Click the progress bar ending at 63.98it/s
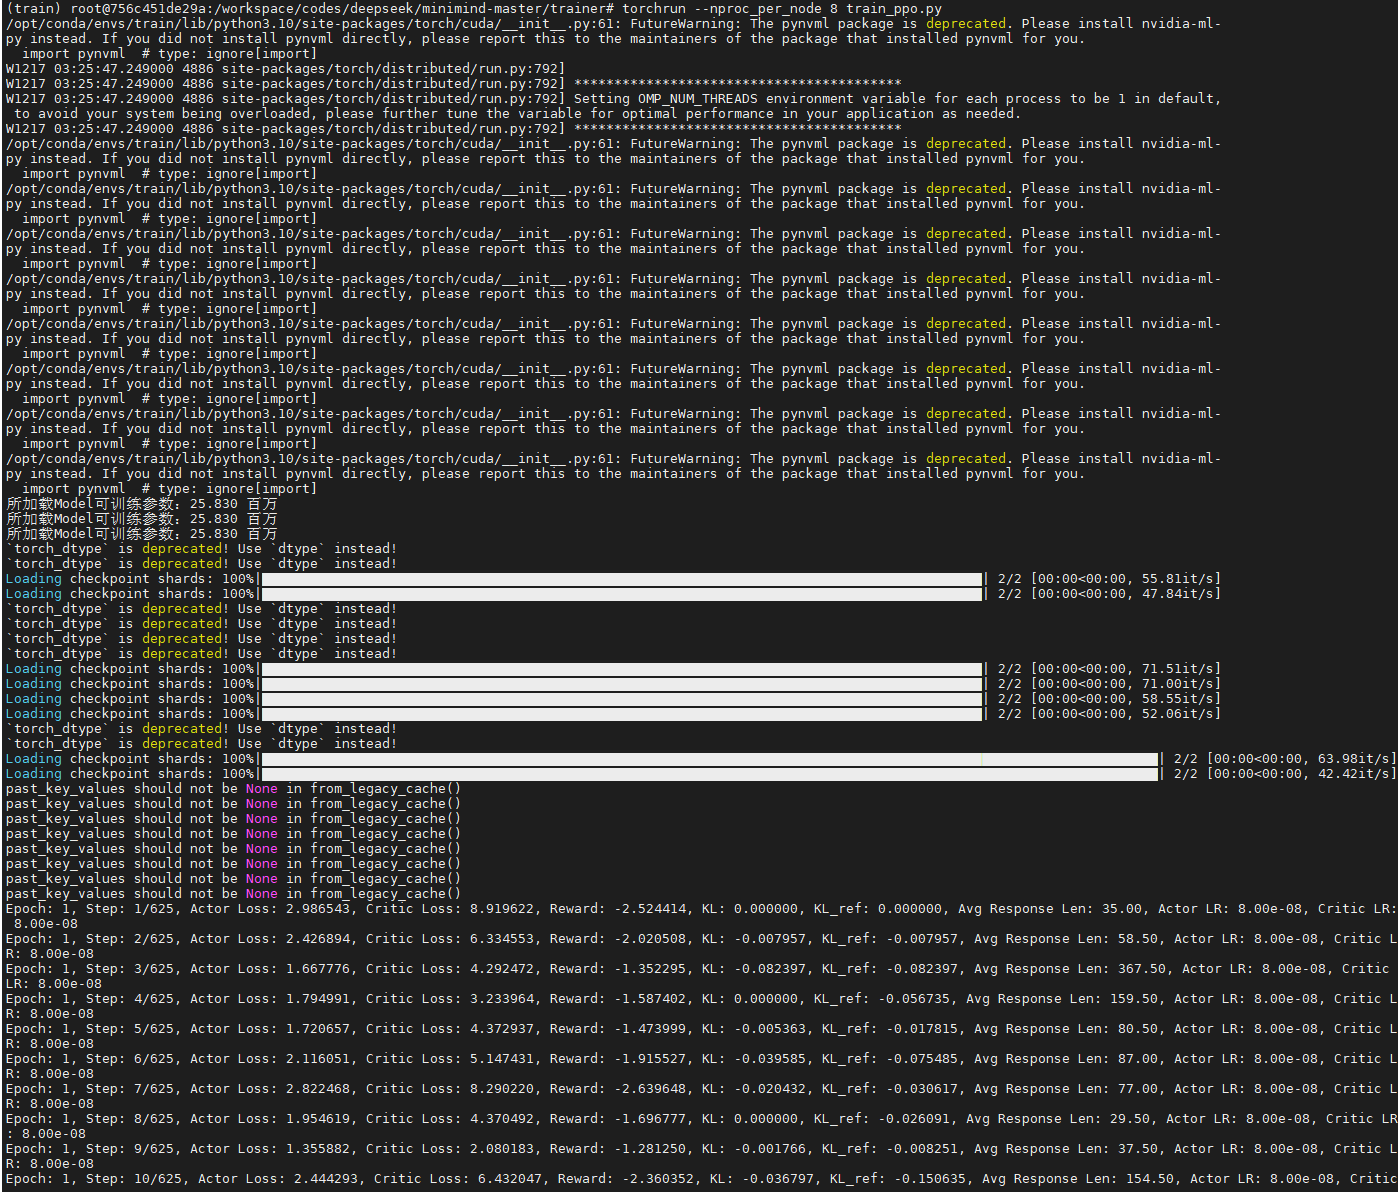The width and height of the screenshot is (1398, 1192). pos(709,759)
